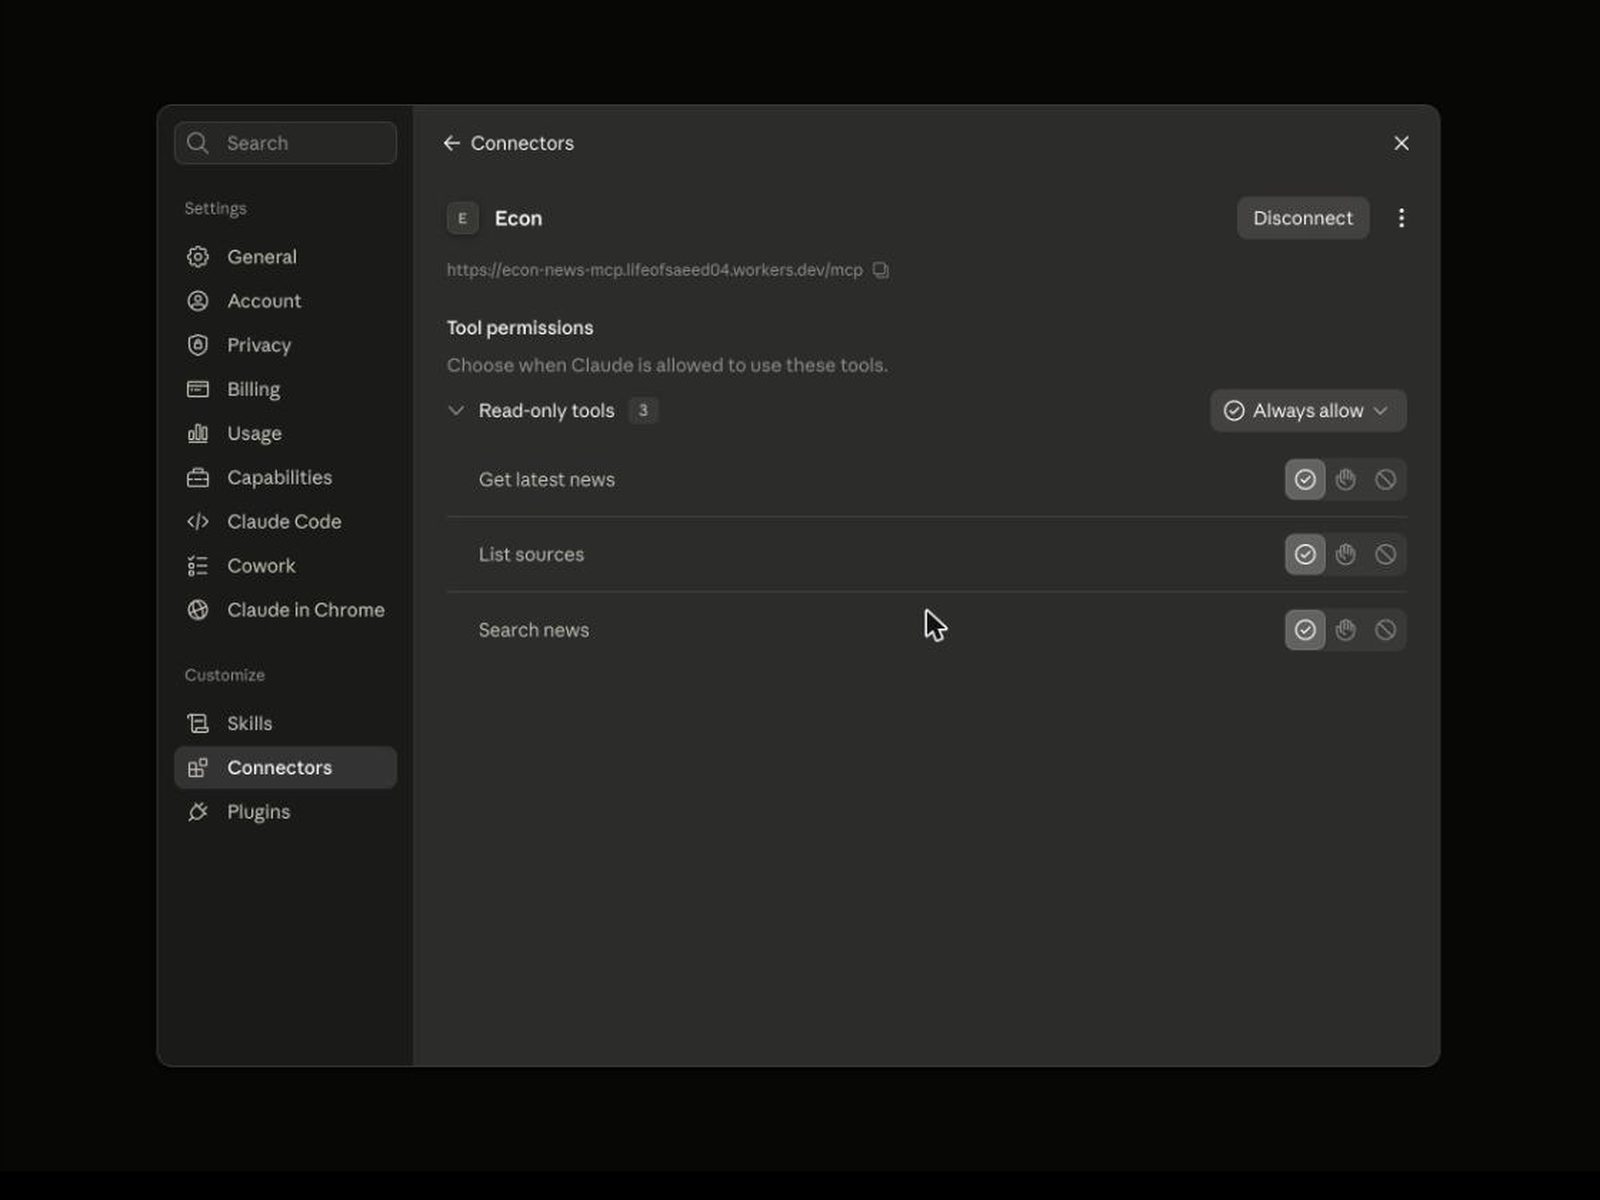Disconnect the Econ connector
The image size is (1600, 1200).
1302,218
